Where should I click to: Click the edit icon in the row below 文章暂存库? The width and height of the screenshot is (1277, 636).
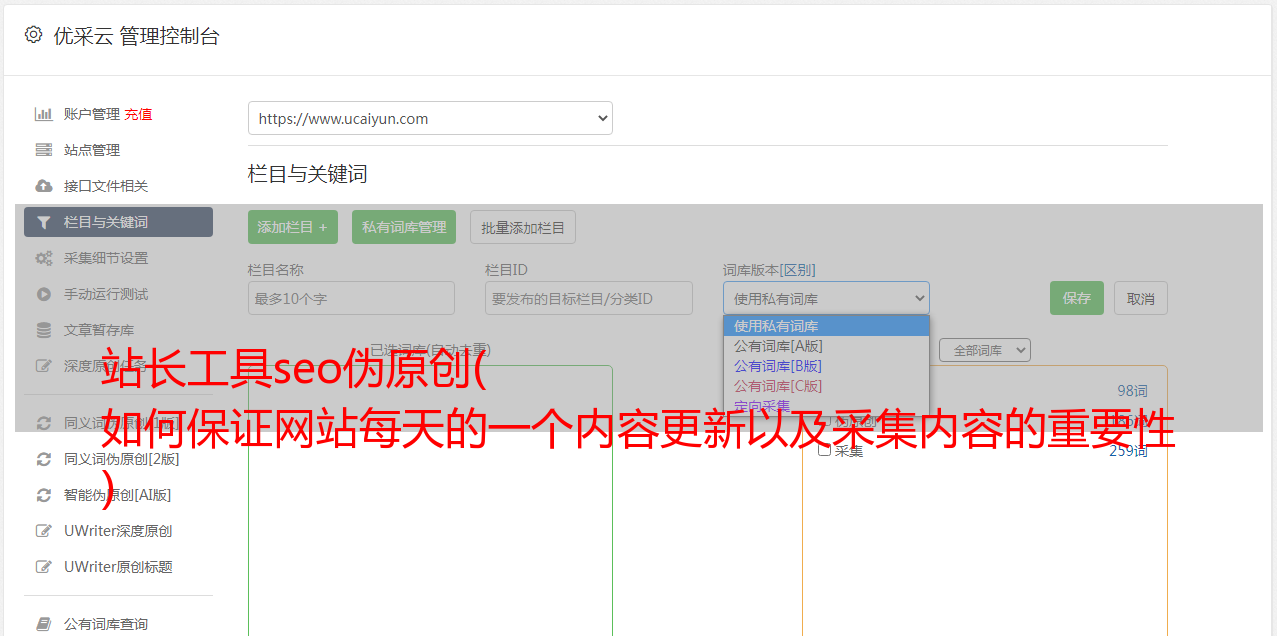pos(43,366)
